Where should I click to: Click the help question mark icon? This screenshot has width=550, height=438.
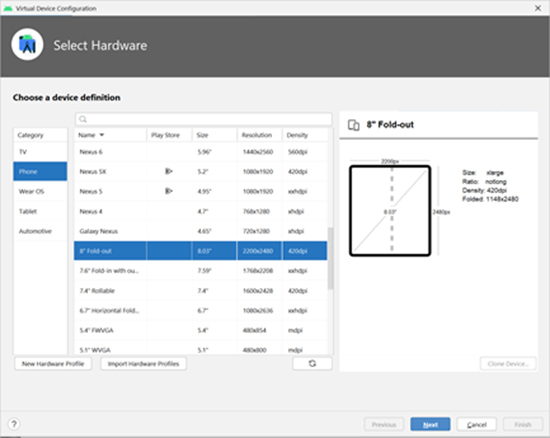[14, 424]
